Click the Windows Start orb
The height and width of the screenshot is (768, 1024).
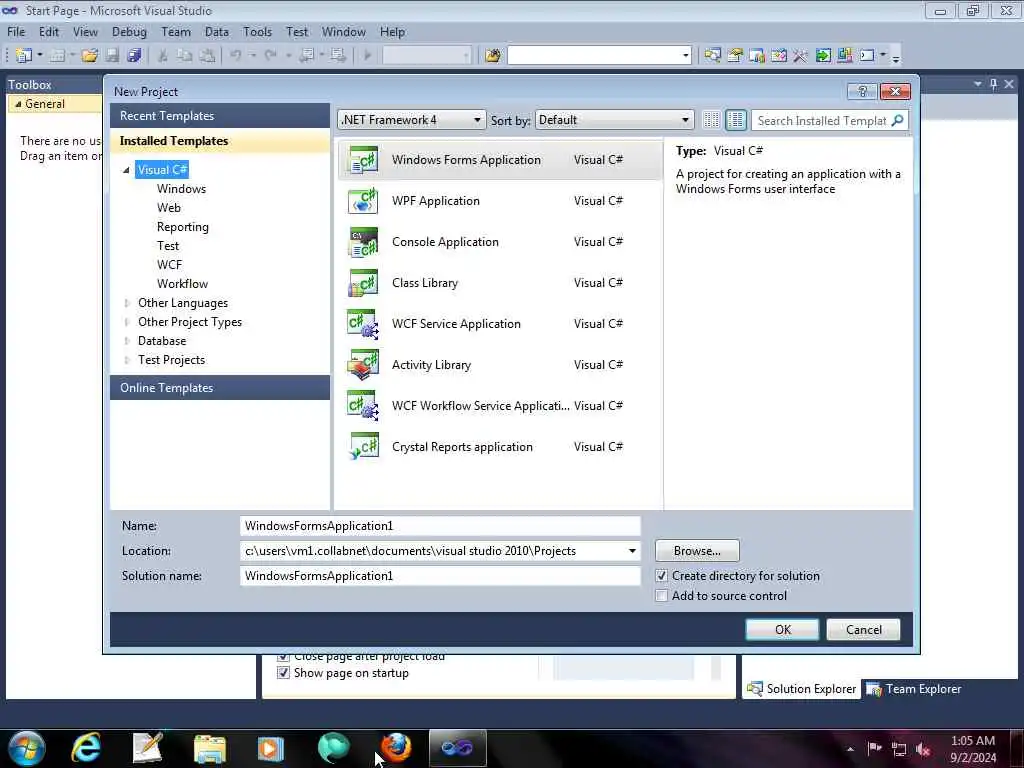tap(27, 748)
